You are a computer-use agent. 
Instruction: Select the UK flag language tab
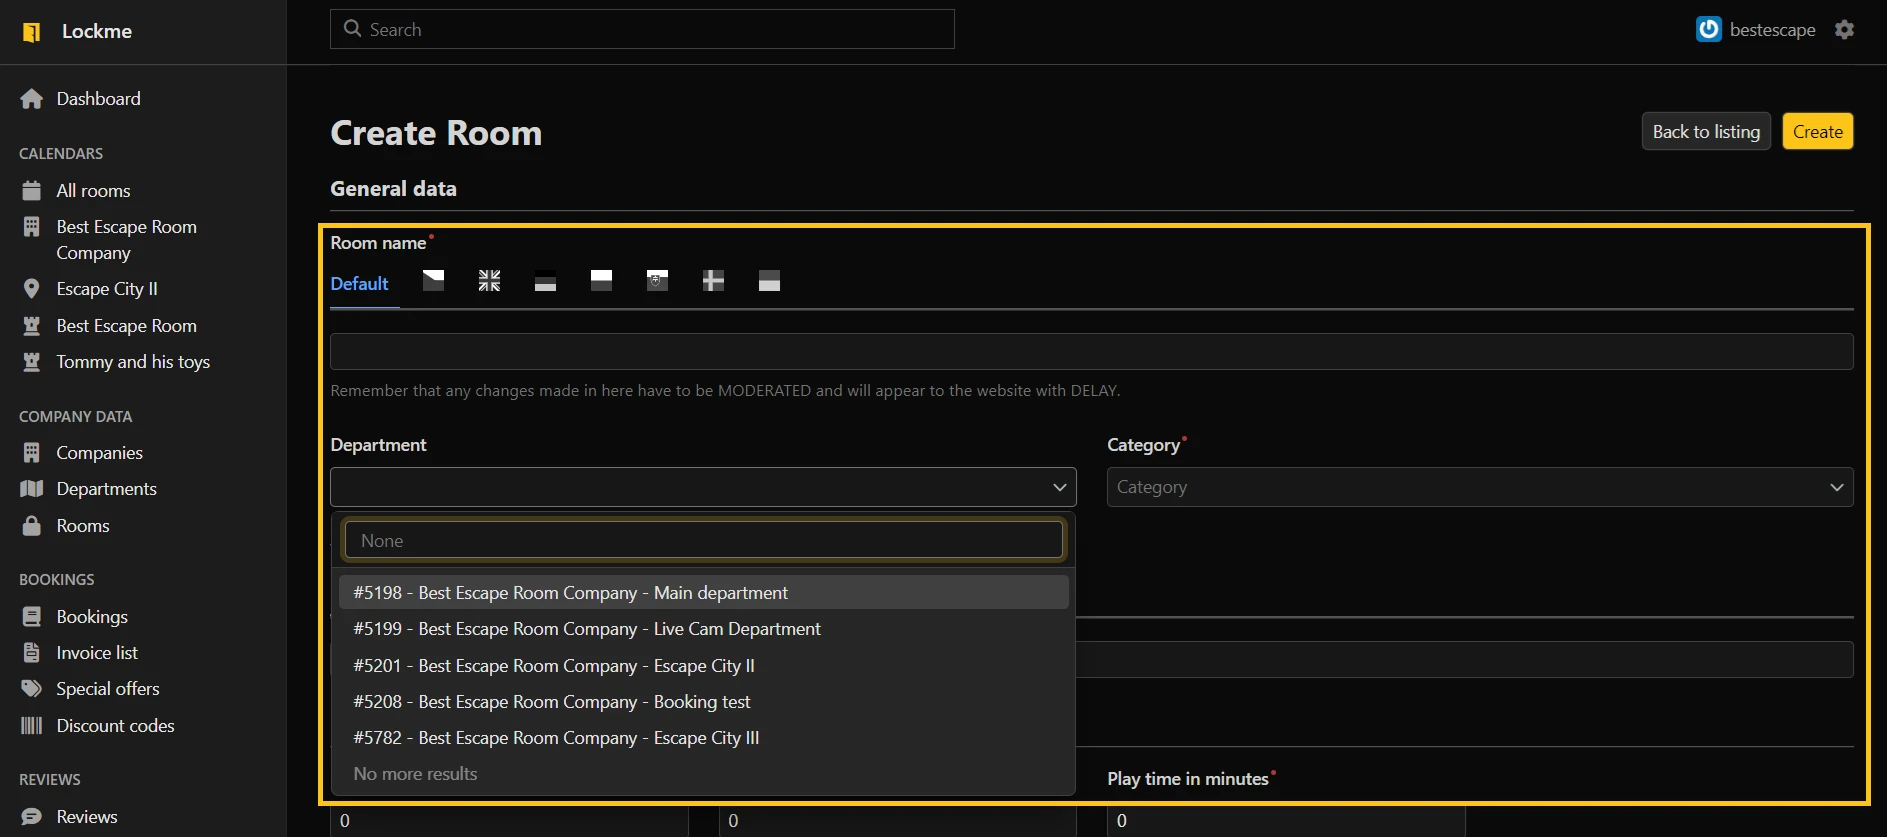coord(489,281)
